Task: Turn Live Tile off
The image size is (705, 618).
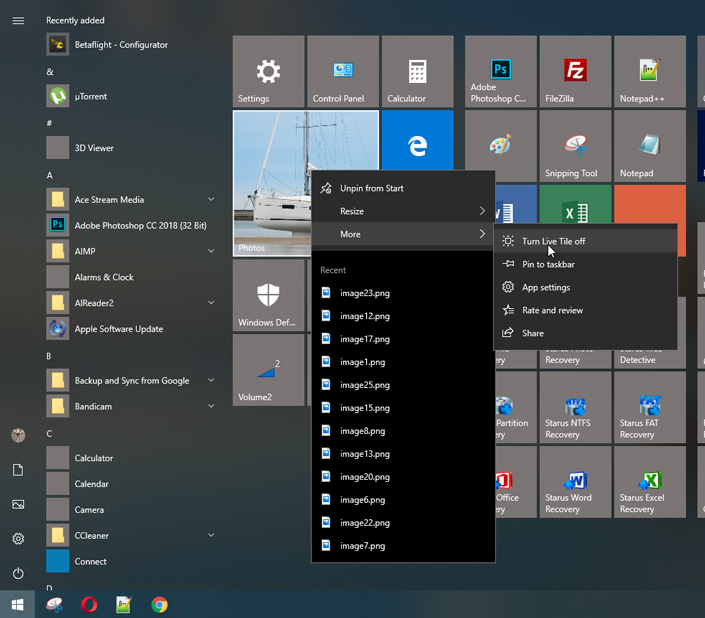Action: click(x=585, y=241)
